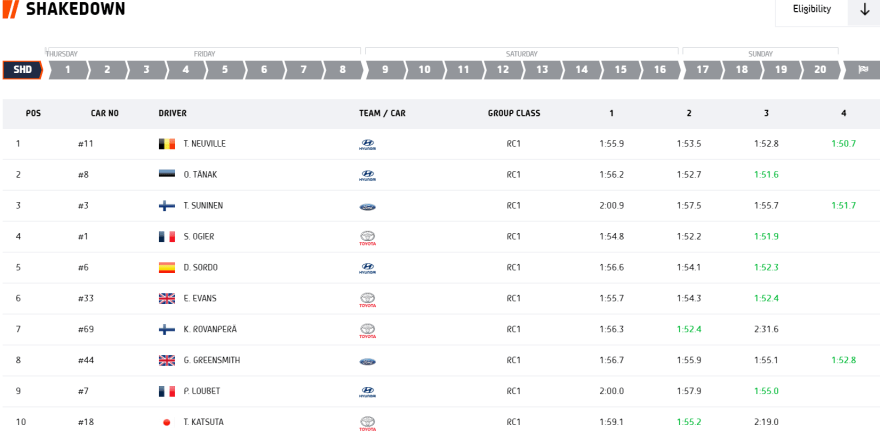Select stage 20 in the stage bar

820,70
